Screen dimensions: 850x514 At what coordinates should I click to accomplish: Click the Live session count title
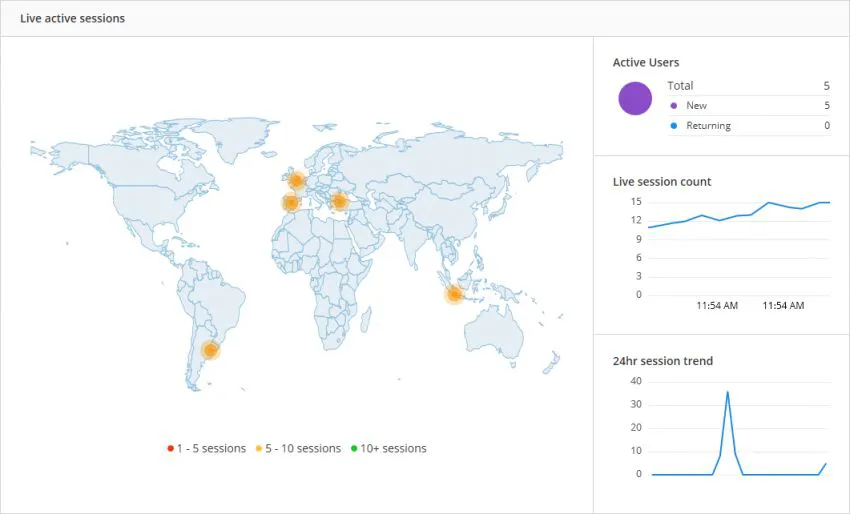[662, 182]
